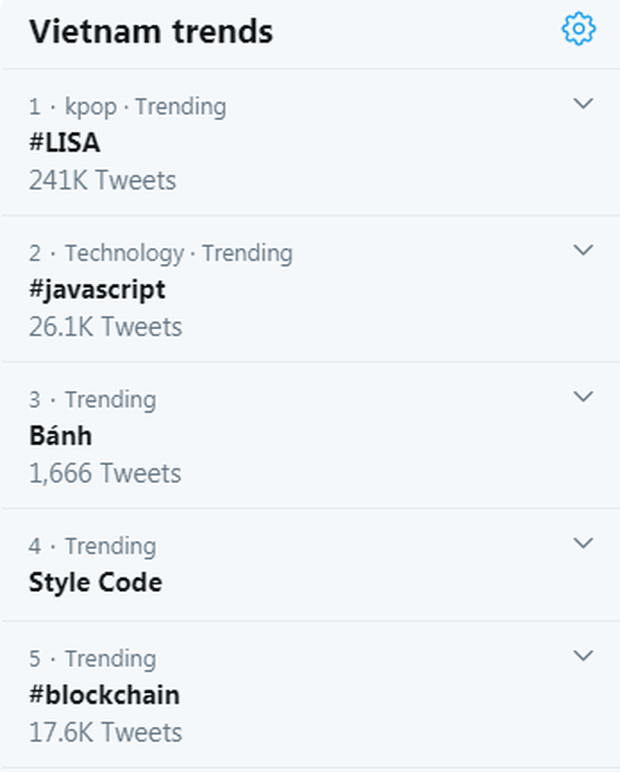Click the rank 4 Trending label

[110, 546]
